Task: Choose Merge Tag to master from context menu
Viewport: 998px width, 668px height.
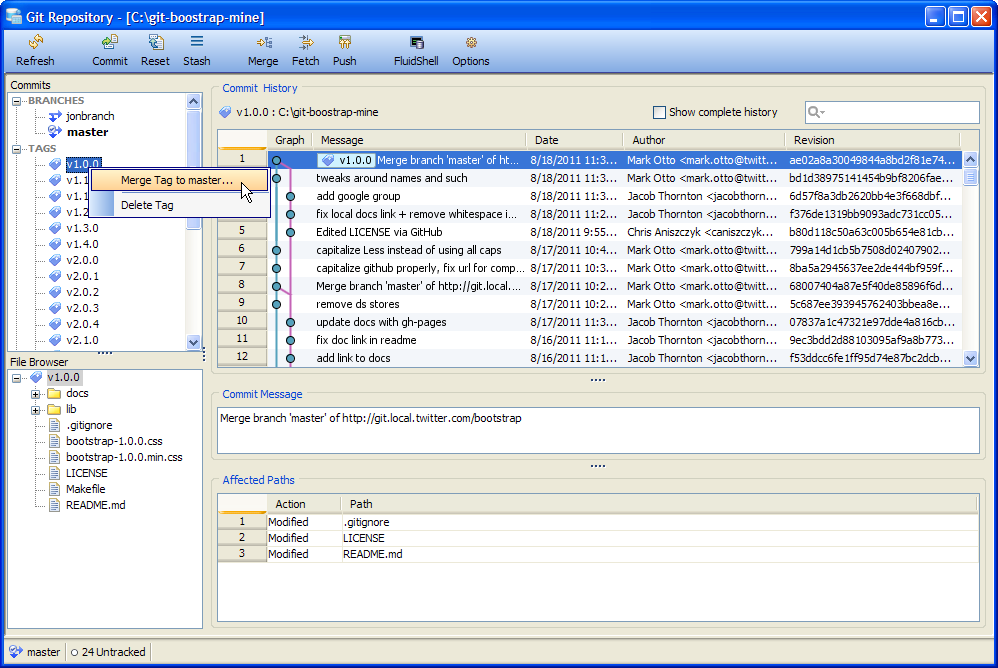Action: click(x=179, y=180)
